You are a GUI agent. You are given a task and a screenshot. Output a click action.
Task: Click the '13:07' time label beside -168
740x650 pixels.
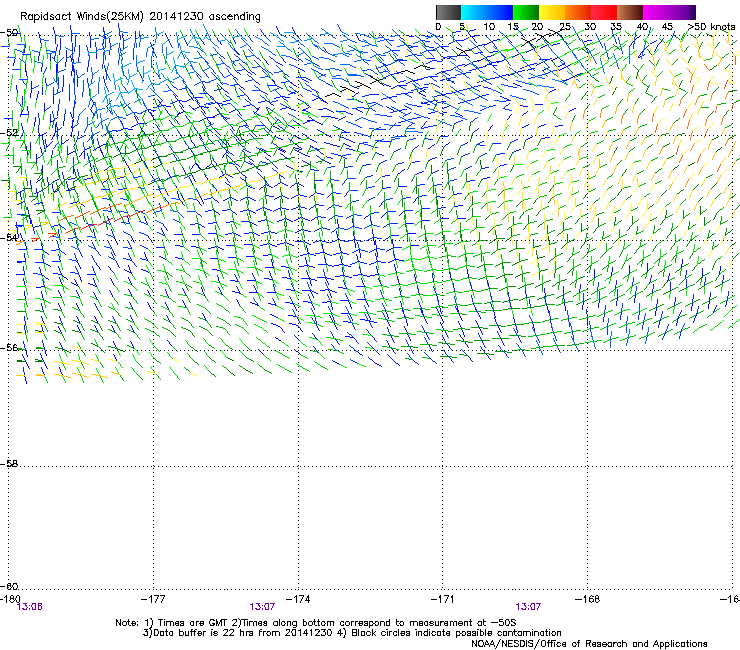click(x=528, y=607)
